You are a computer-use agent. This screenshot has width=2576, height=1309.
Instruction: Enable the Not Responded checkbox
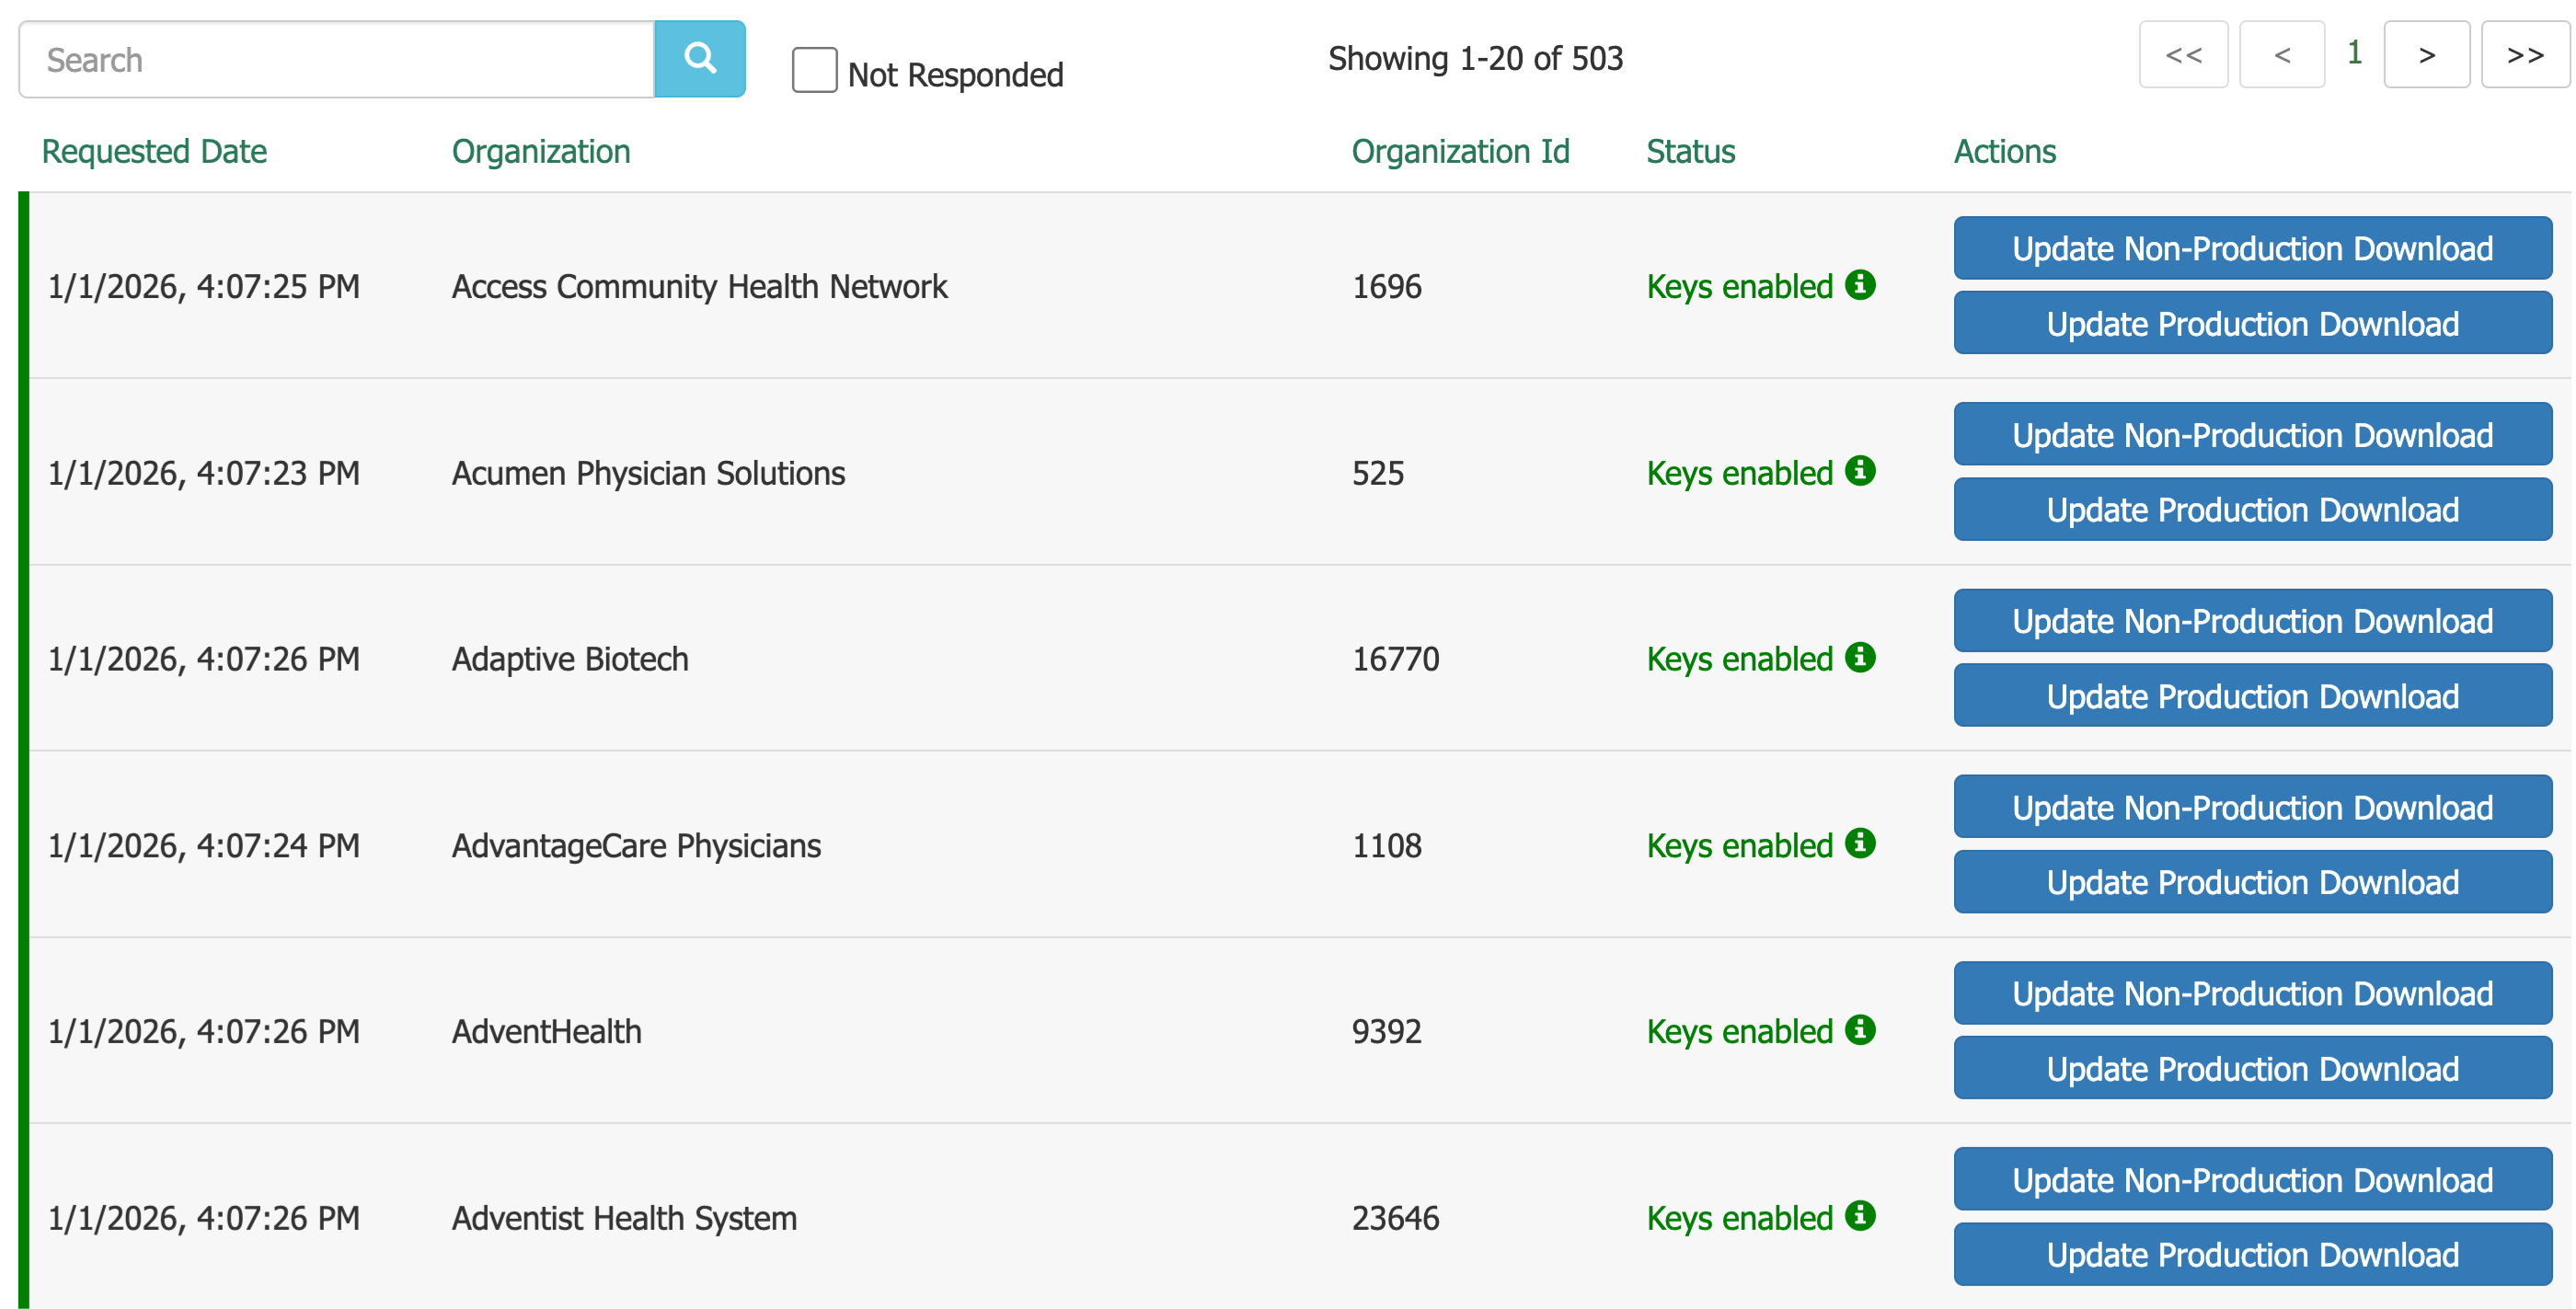[x=814, y=70]
